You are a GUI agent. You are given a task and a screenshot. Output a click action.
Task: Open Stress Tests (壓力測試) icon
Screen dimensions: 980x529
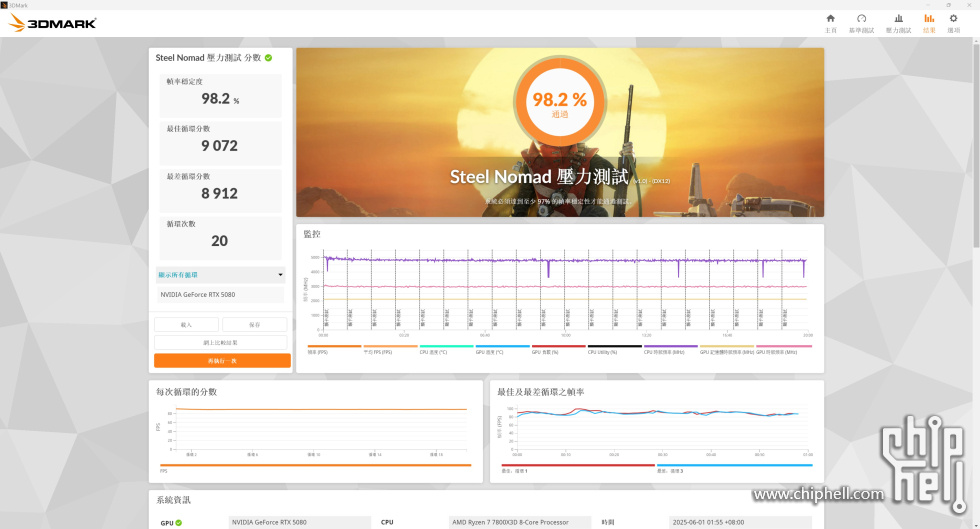[898, 19]
